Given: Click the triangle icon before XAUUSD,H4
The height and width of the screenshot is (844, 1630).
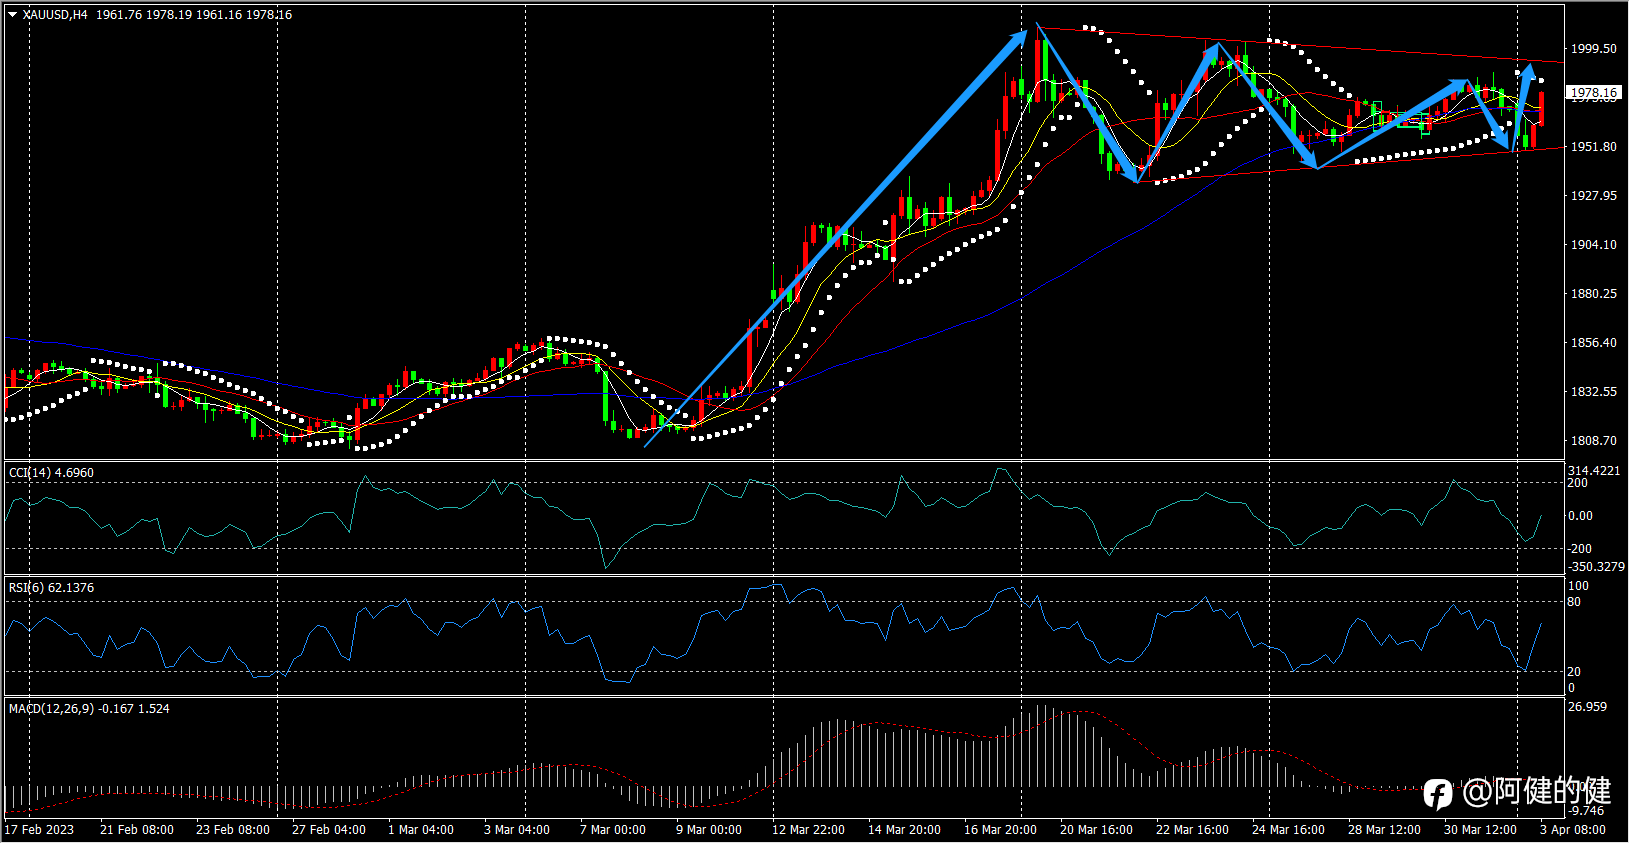Looking at the screenshot, I should pos(13,15).
